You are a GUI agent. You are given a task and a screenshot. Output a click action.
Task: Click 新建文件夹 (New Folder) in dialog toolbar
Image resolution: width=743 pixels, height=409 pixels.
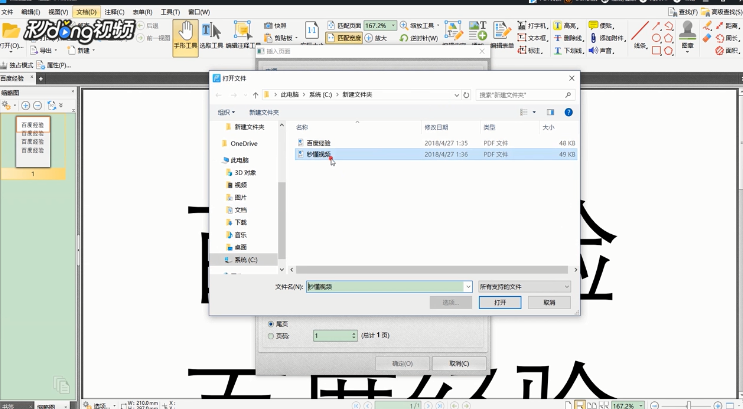coord(264,112)
